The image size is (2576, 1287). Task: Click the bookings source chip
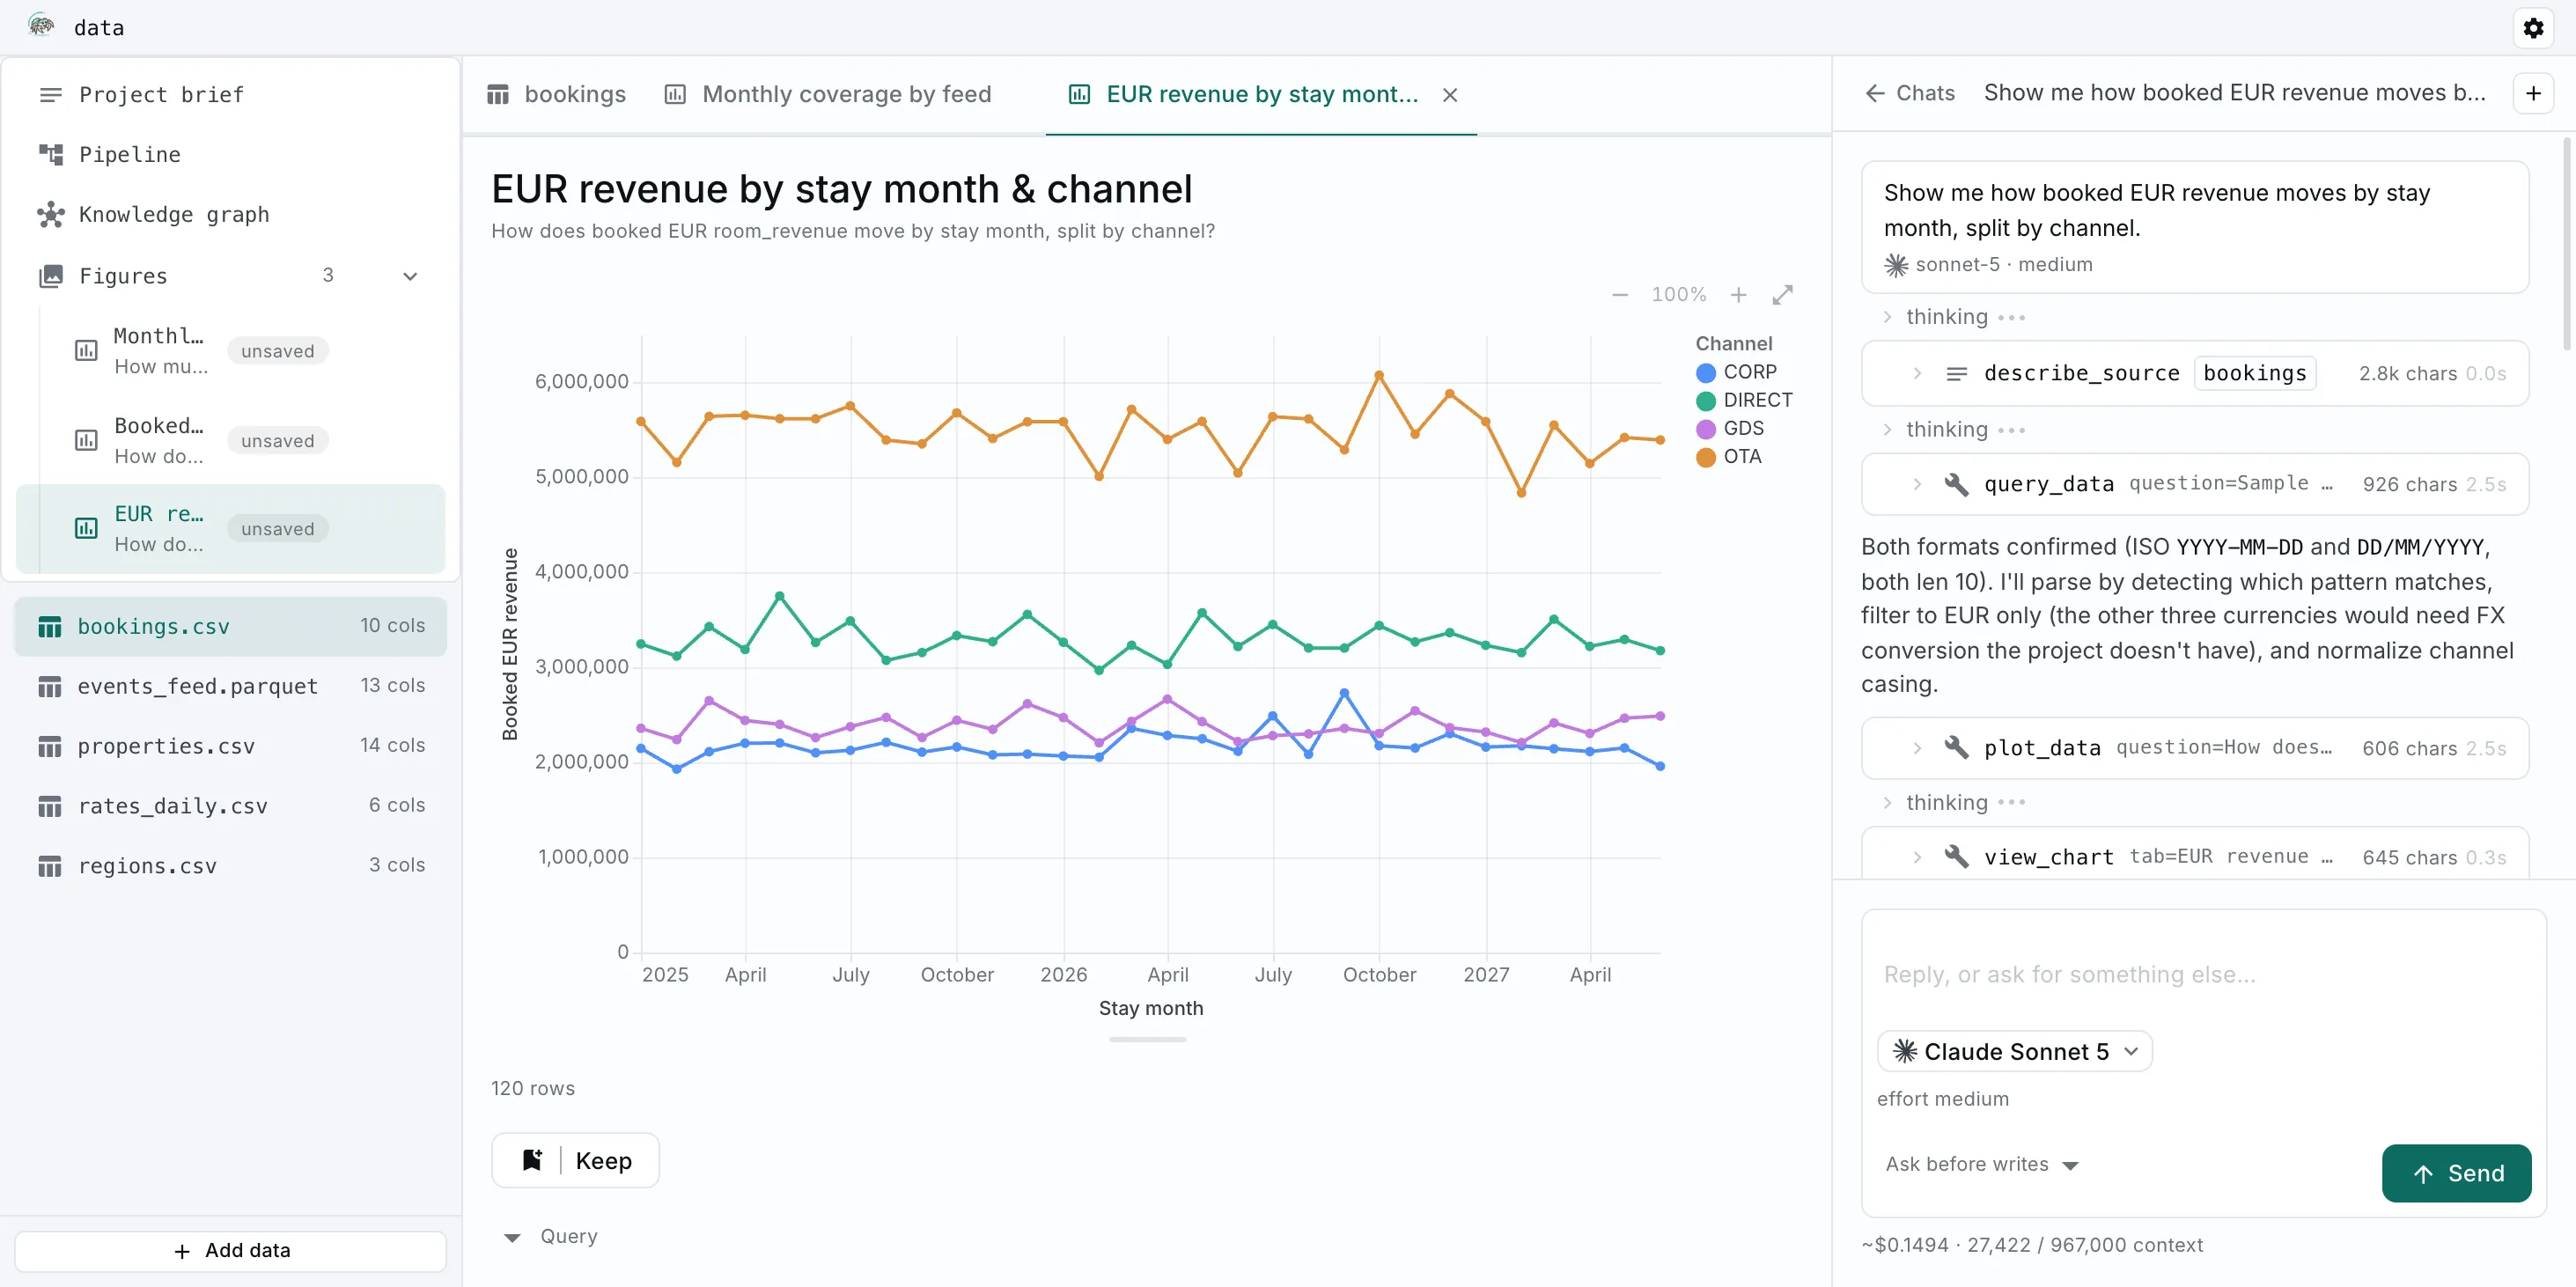(x=2255, y=373)
